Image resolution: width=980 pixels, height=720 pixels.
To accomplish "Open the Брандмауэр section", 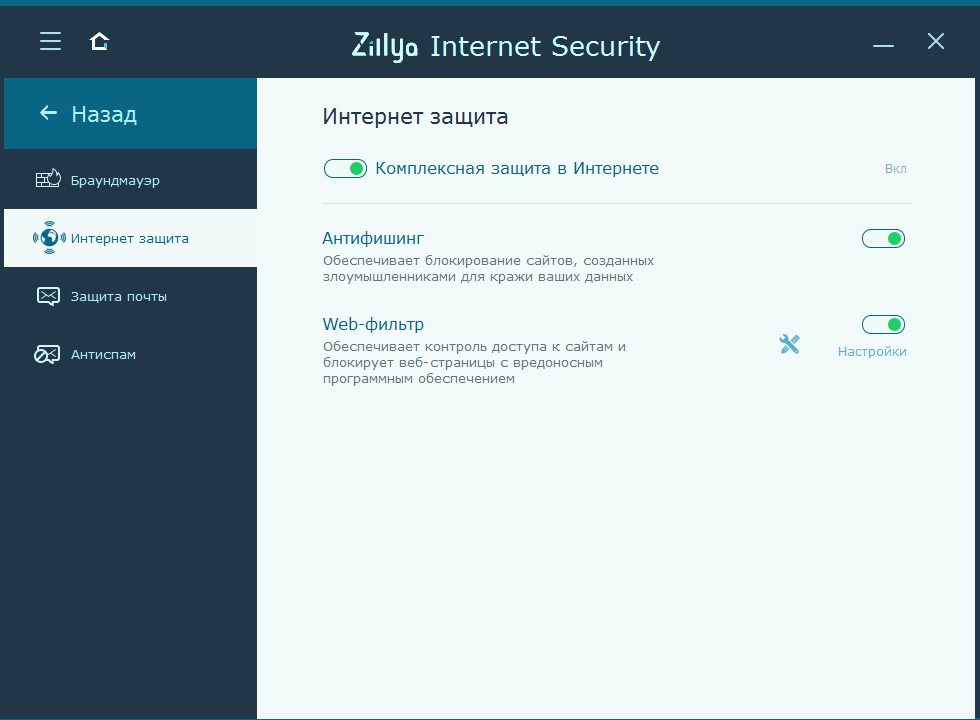I will click(115, 181).
